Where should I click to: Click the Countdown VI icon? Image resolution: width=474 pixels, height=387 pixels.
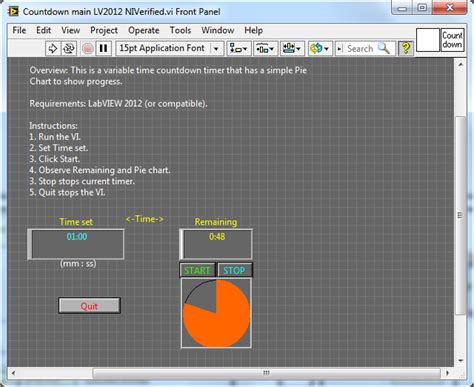[x=452, y=40]
